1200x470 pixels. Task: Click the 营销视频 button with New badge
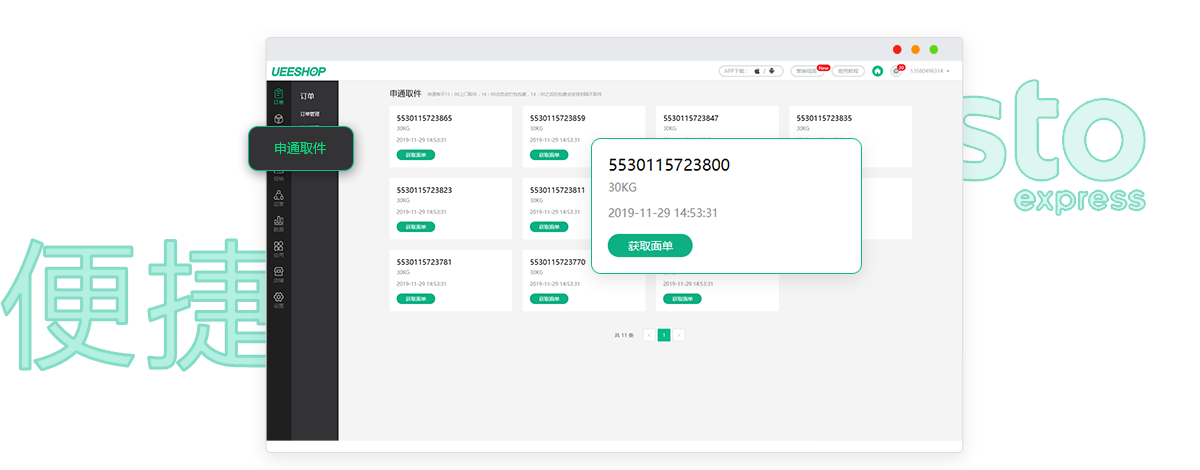tap(808, 71)
